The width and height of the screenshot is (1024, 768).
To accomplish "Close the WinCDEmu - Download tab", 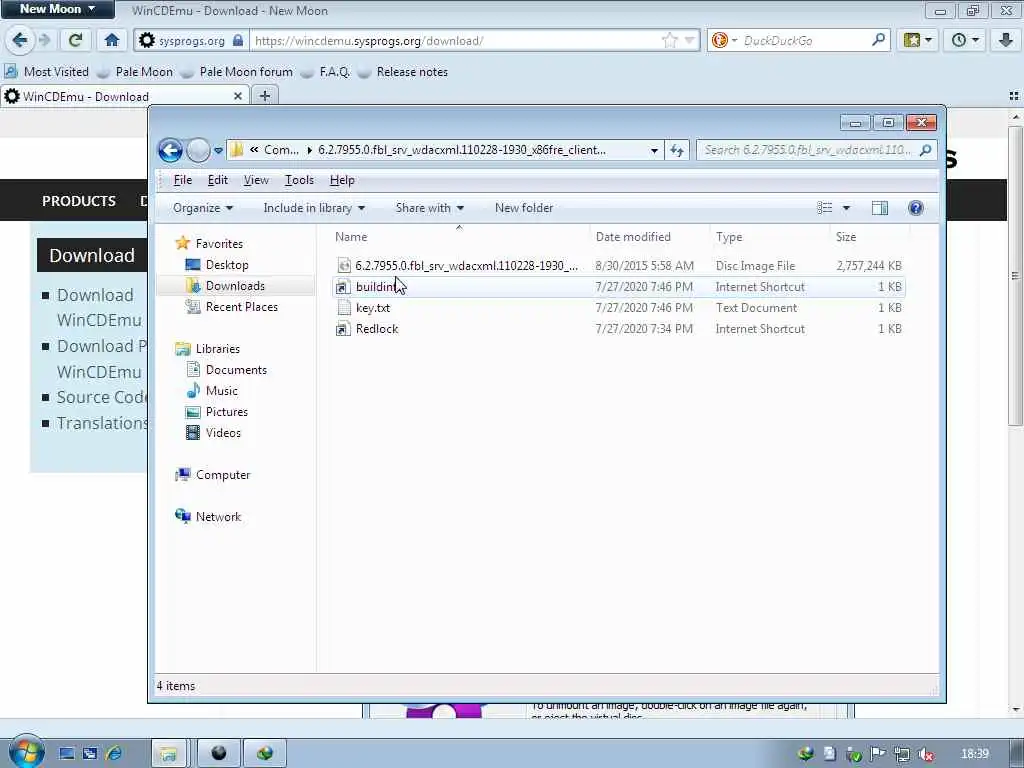I will (x=238, y=96).
